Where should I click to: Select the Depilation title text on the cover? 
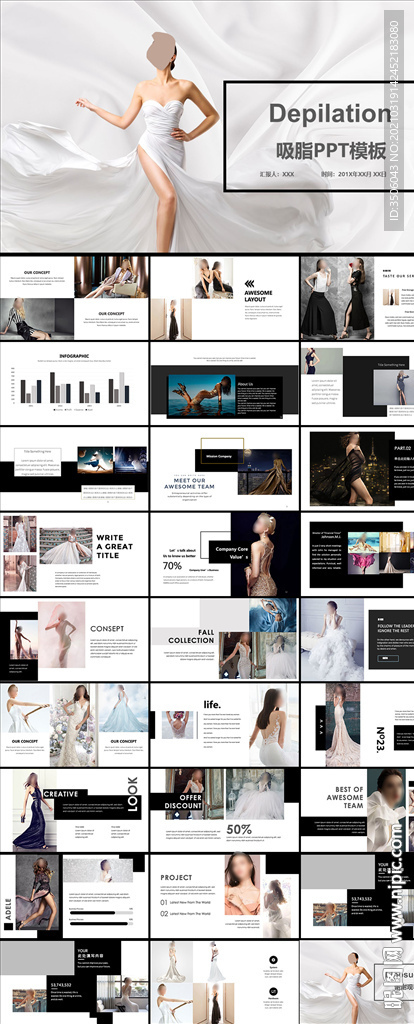329,114
